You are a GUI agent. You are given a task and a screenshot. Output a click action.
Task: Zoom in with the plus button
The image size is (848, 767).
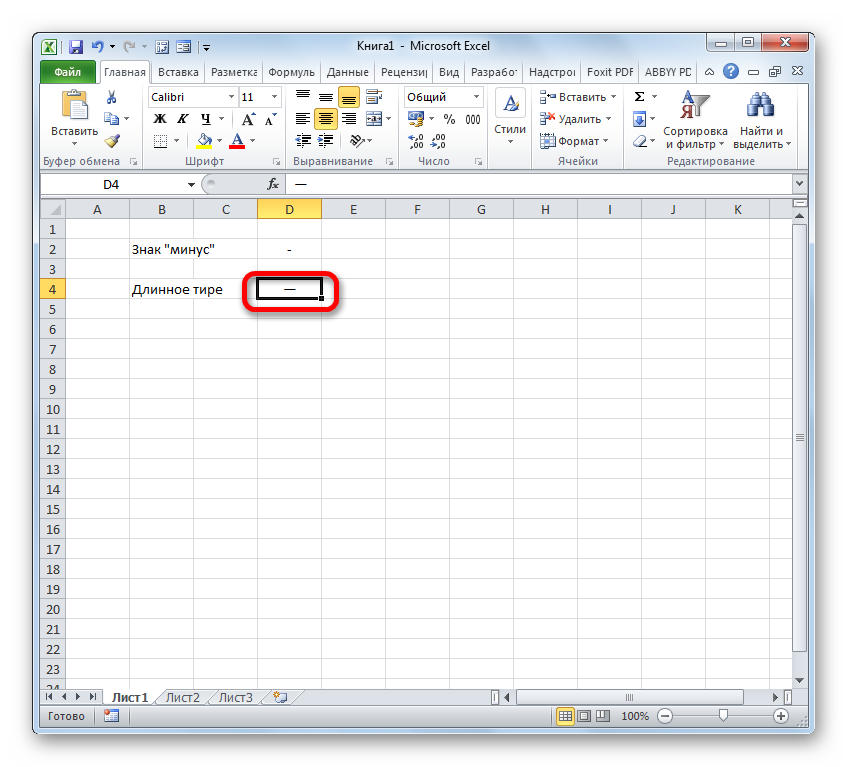pos(780,716)
